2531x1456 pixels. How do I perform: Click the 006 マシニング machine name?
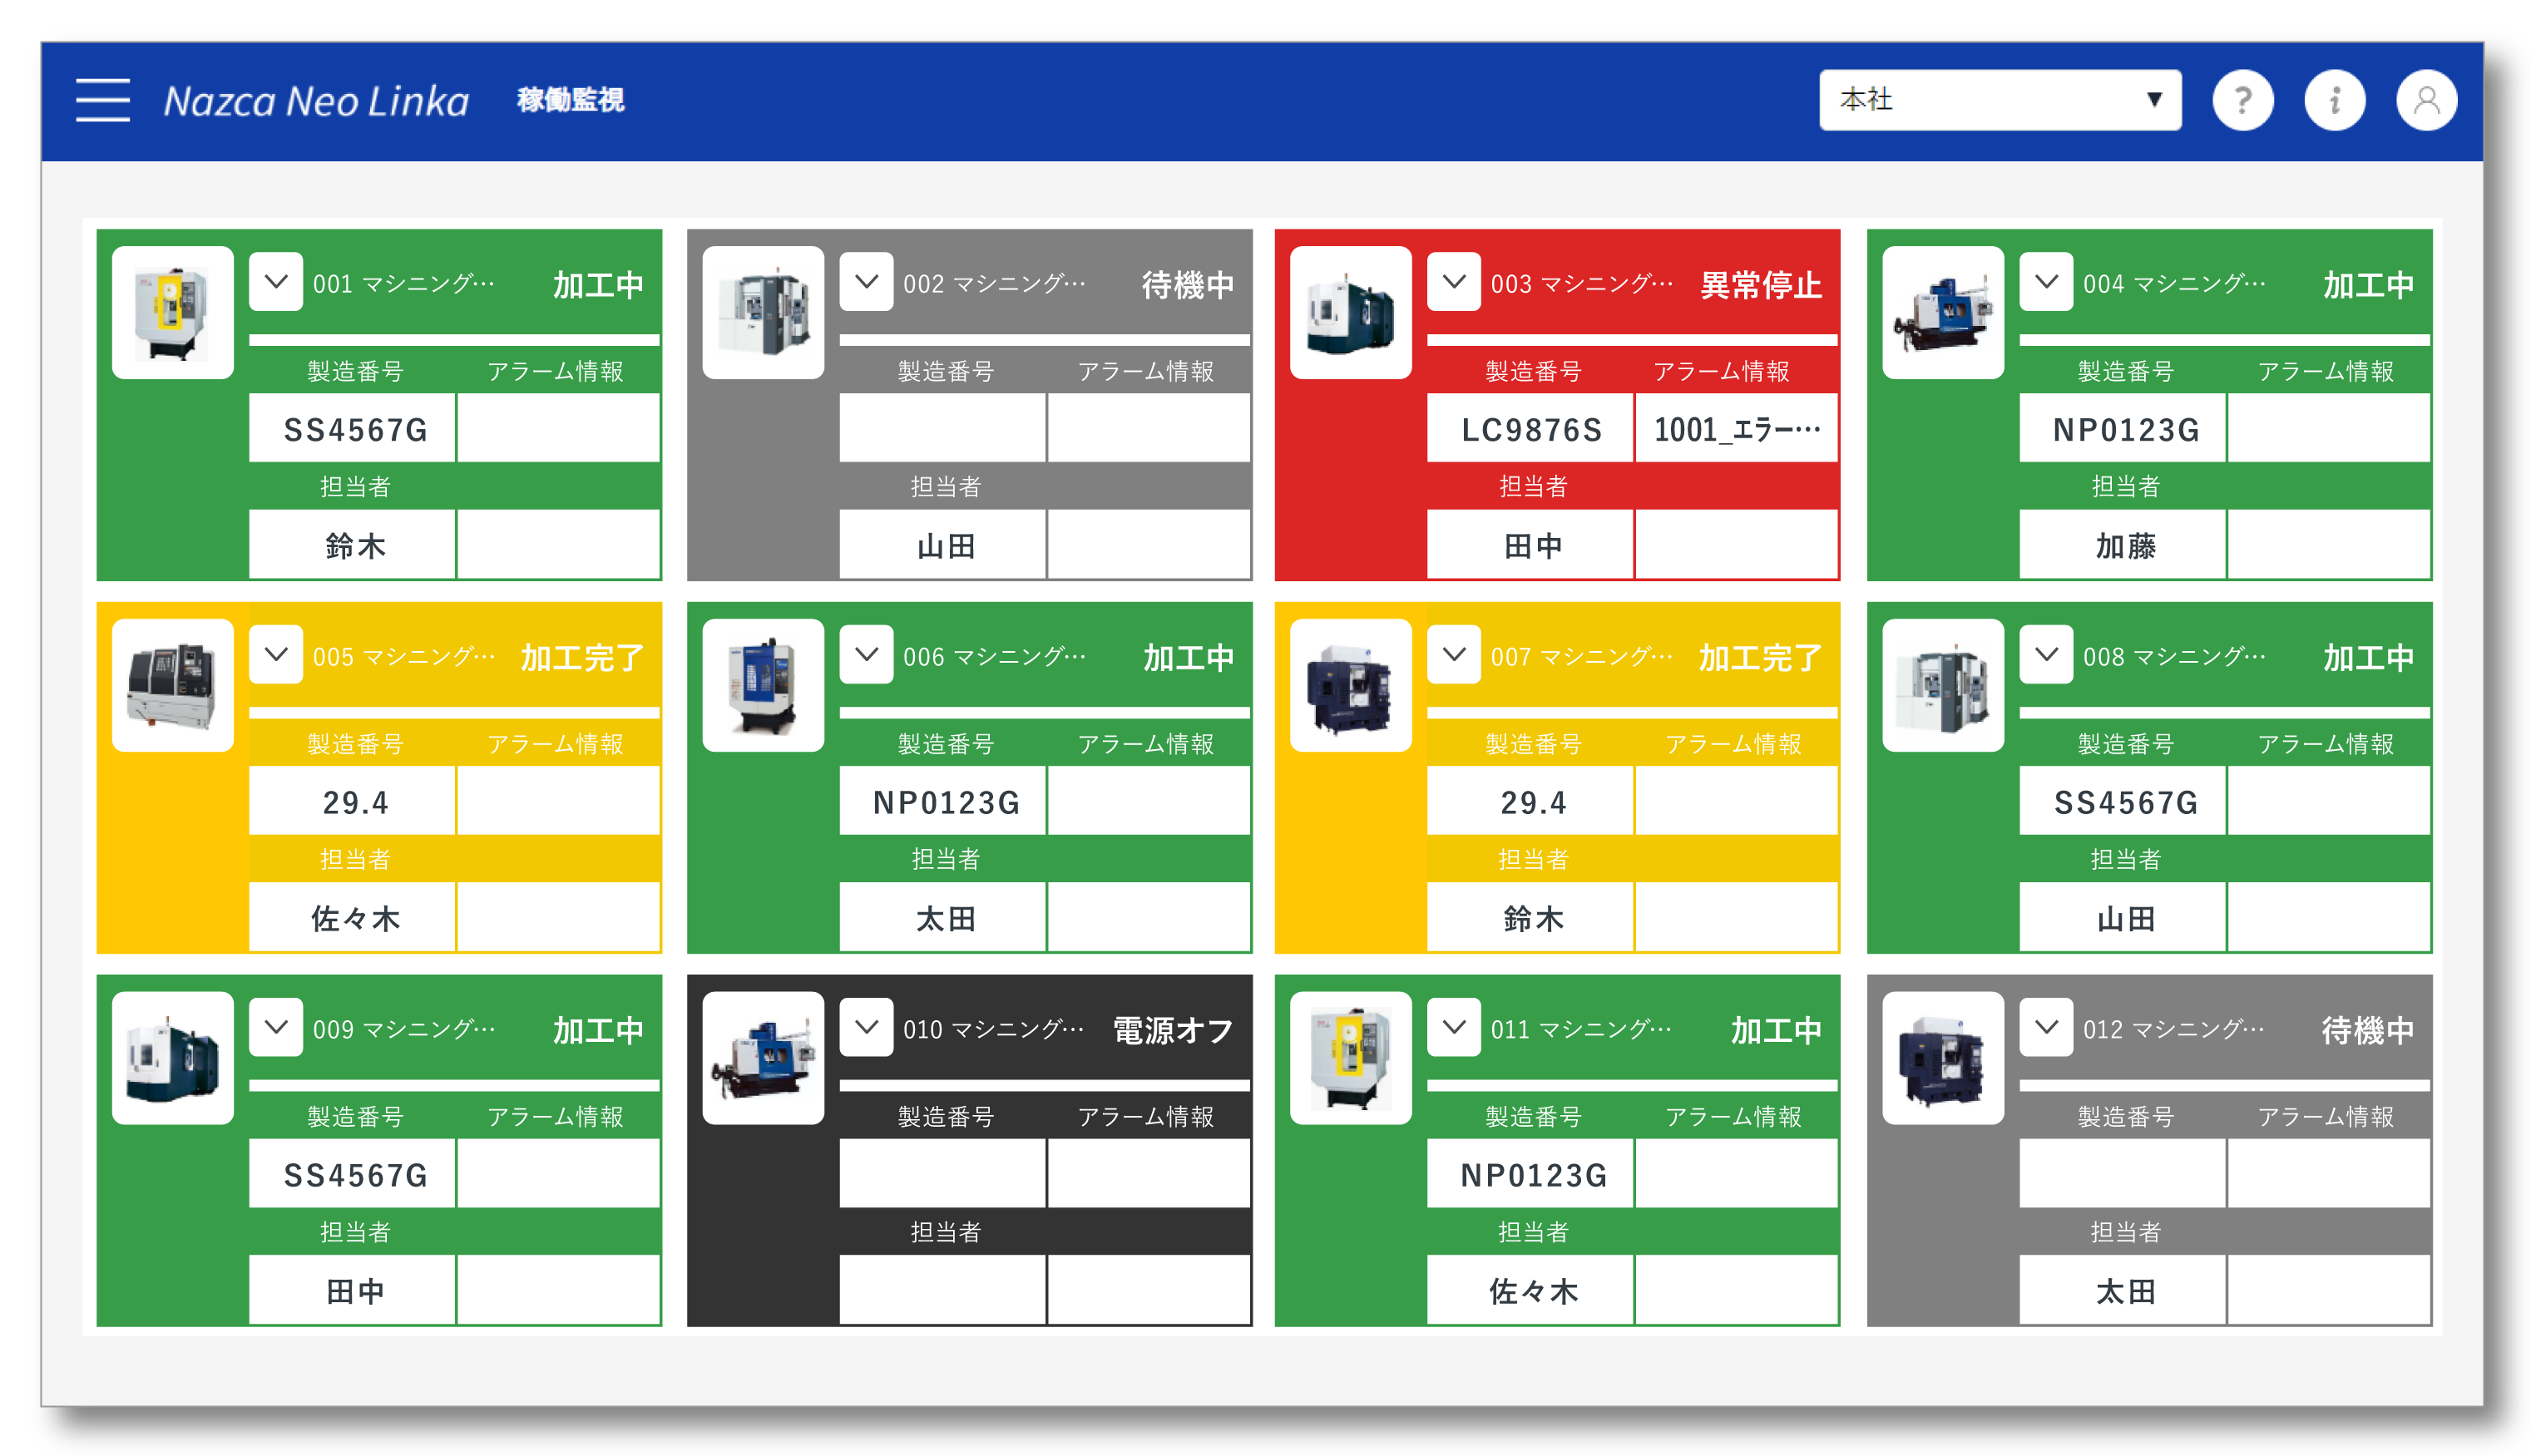point(994,657)
